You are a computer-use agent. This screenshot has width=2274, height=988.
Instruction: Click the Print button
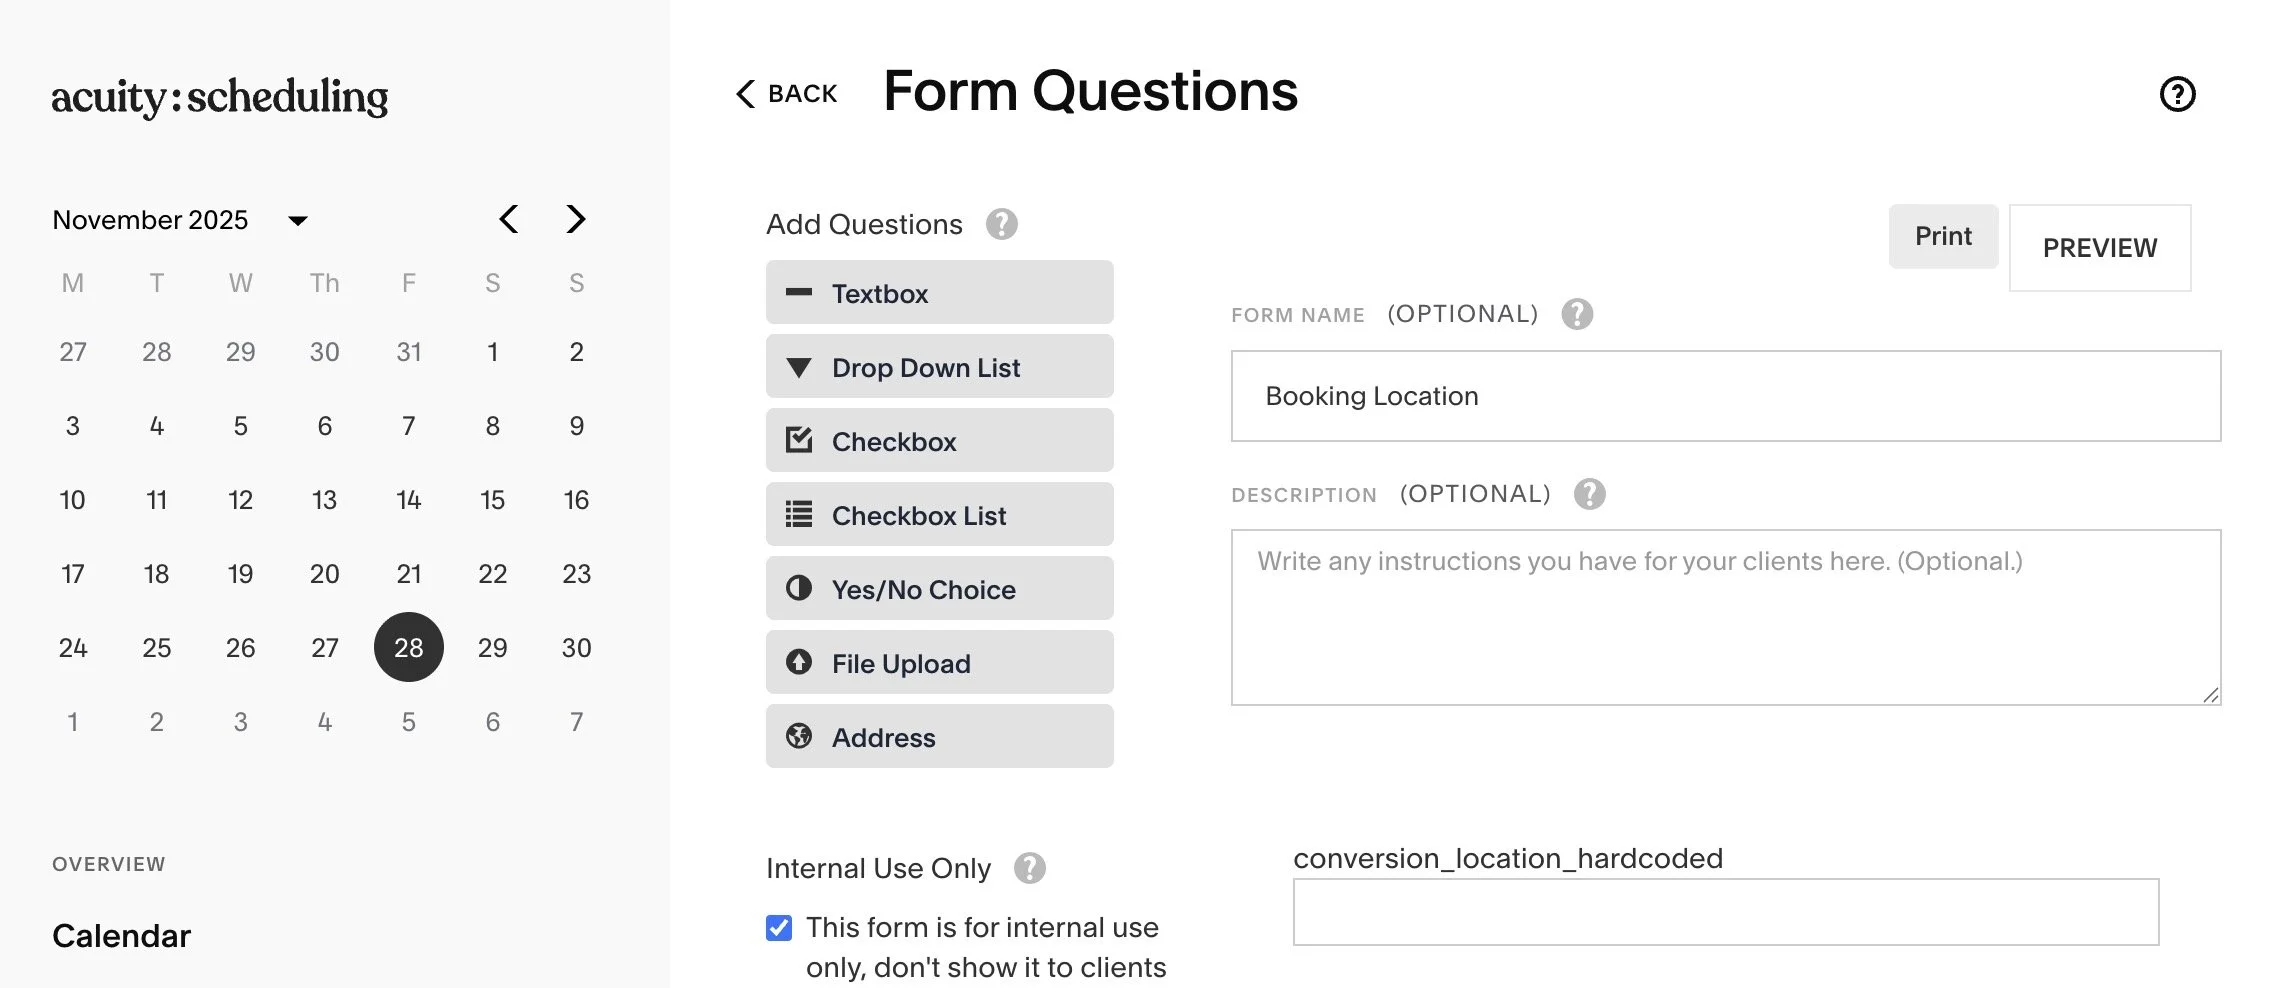click(1943, 236)
